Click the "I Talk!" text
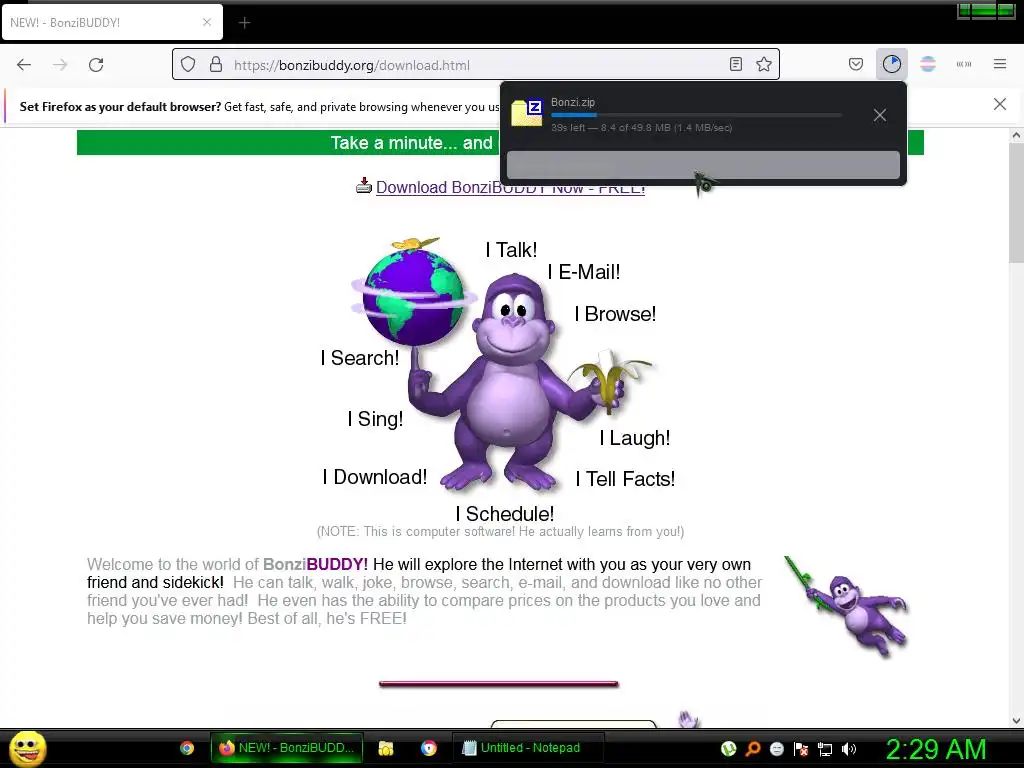The height and width of the screenshot is (768, 1024). pyautogui.click(x=511, y=249)
